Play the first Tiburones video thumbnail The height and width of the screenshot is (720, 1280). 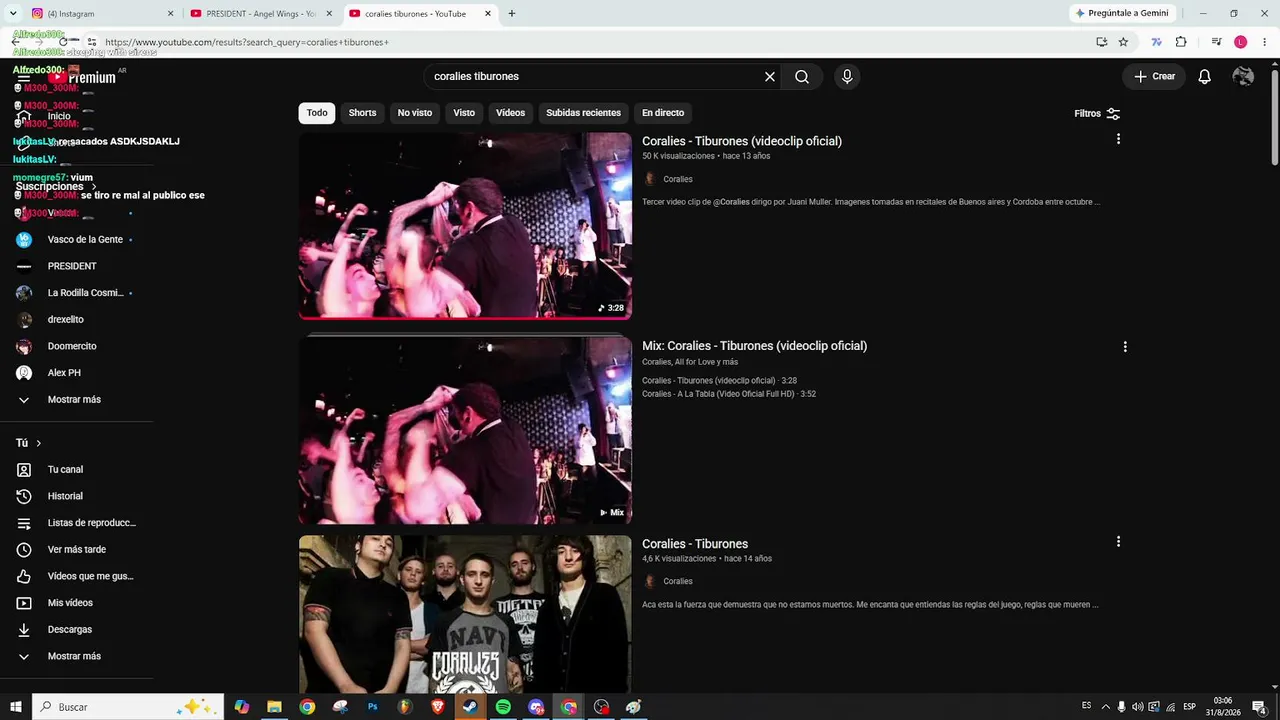tap(465, 226)
